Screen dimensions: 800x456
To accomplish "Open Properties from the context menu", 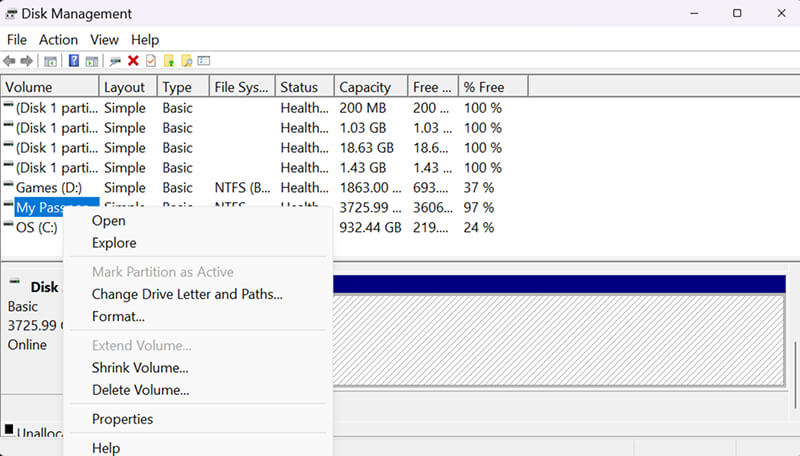I will coord(198,419).
